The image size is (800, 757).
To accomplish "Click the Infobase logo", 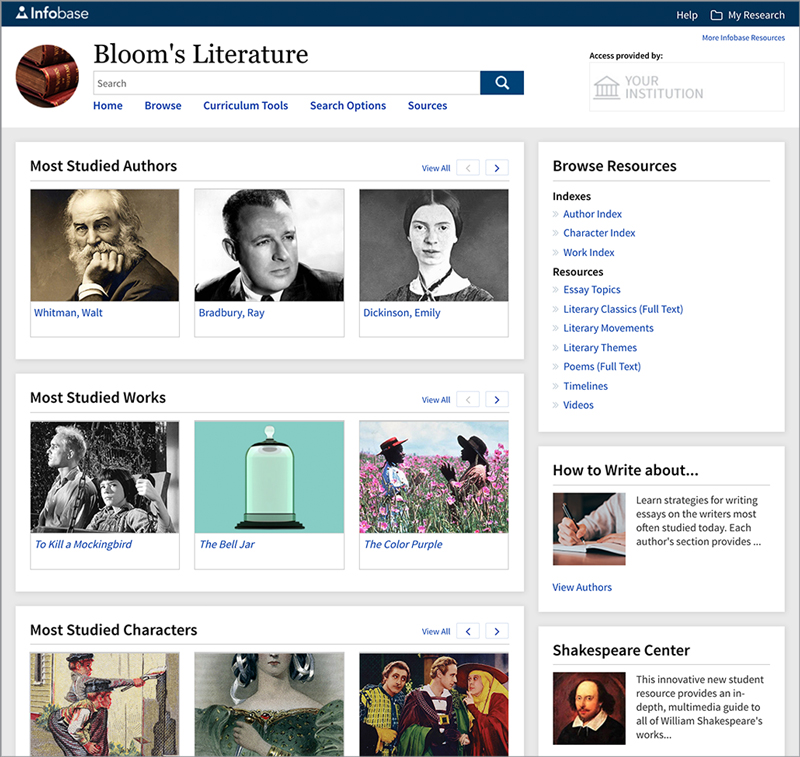I will tap(52, 13).
